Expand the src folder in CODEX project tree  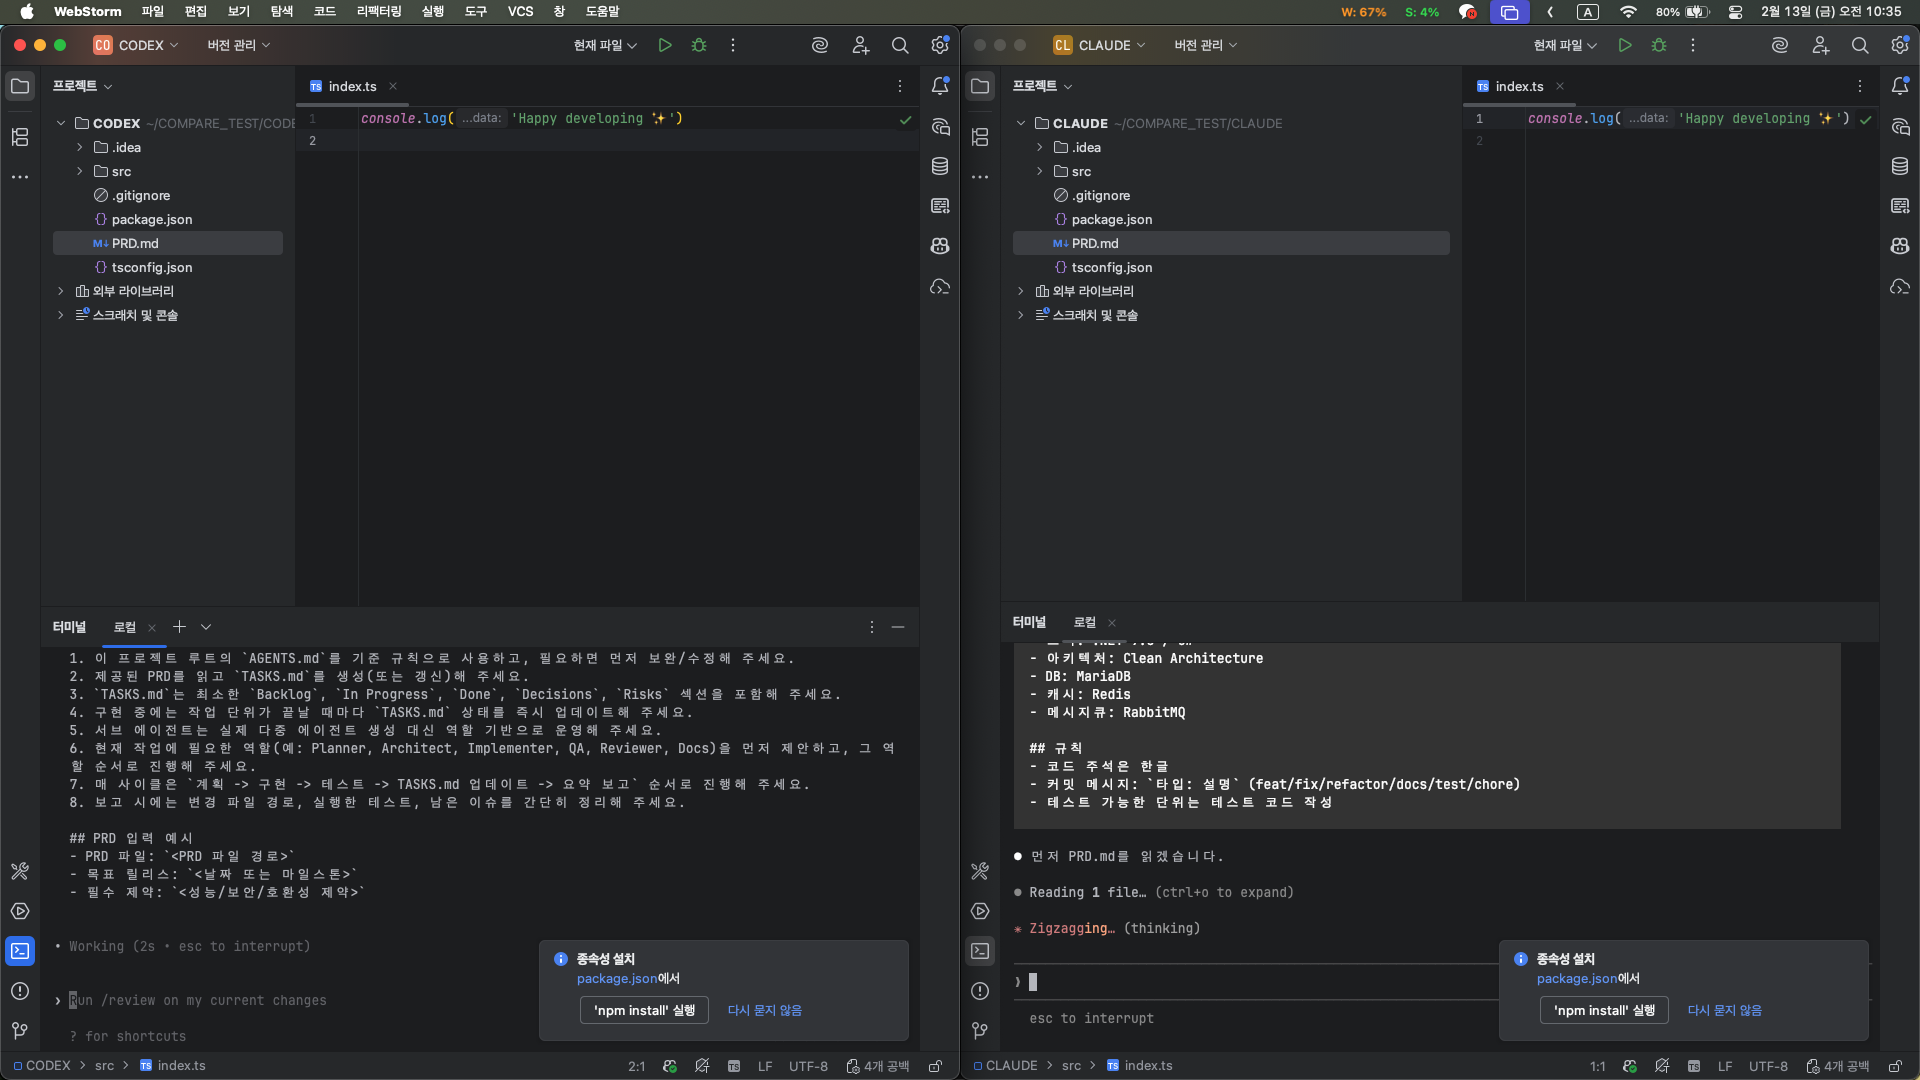click(80, 171)
